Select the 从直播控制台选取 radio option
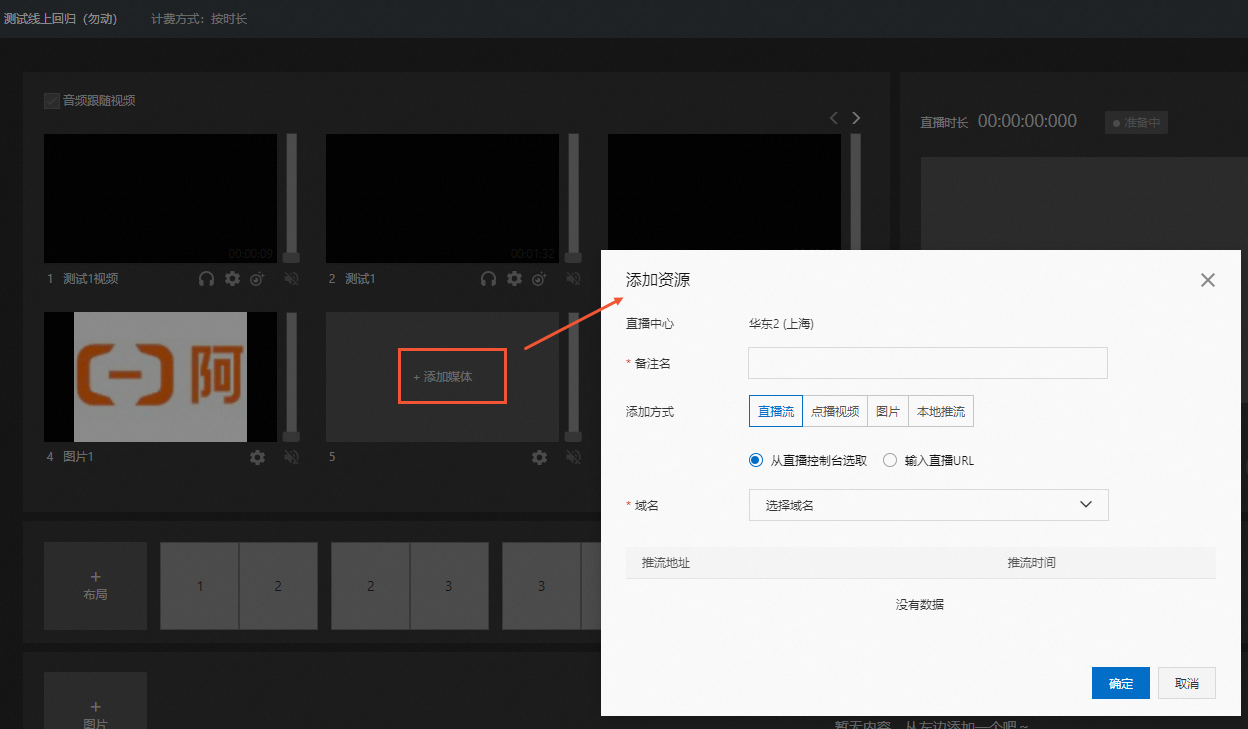1248x729 pixels. [x=756, y=460]
